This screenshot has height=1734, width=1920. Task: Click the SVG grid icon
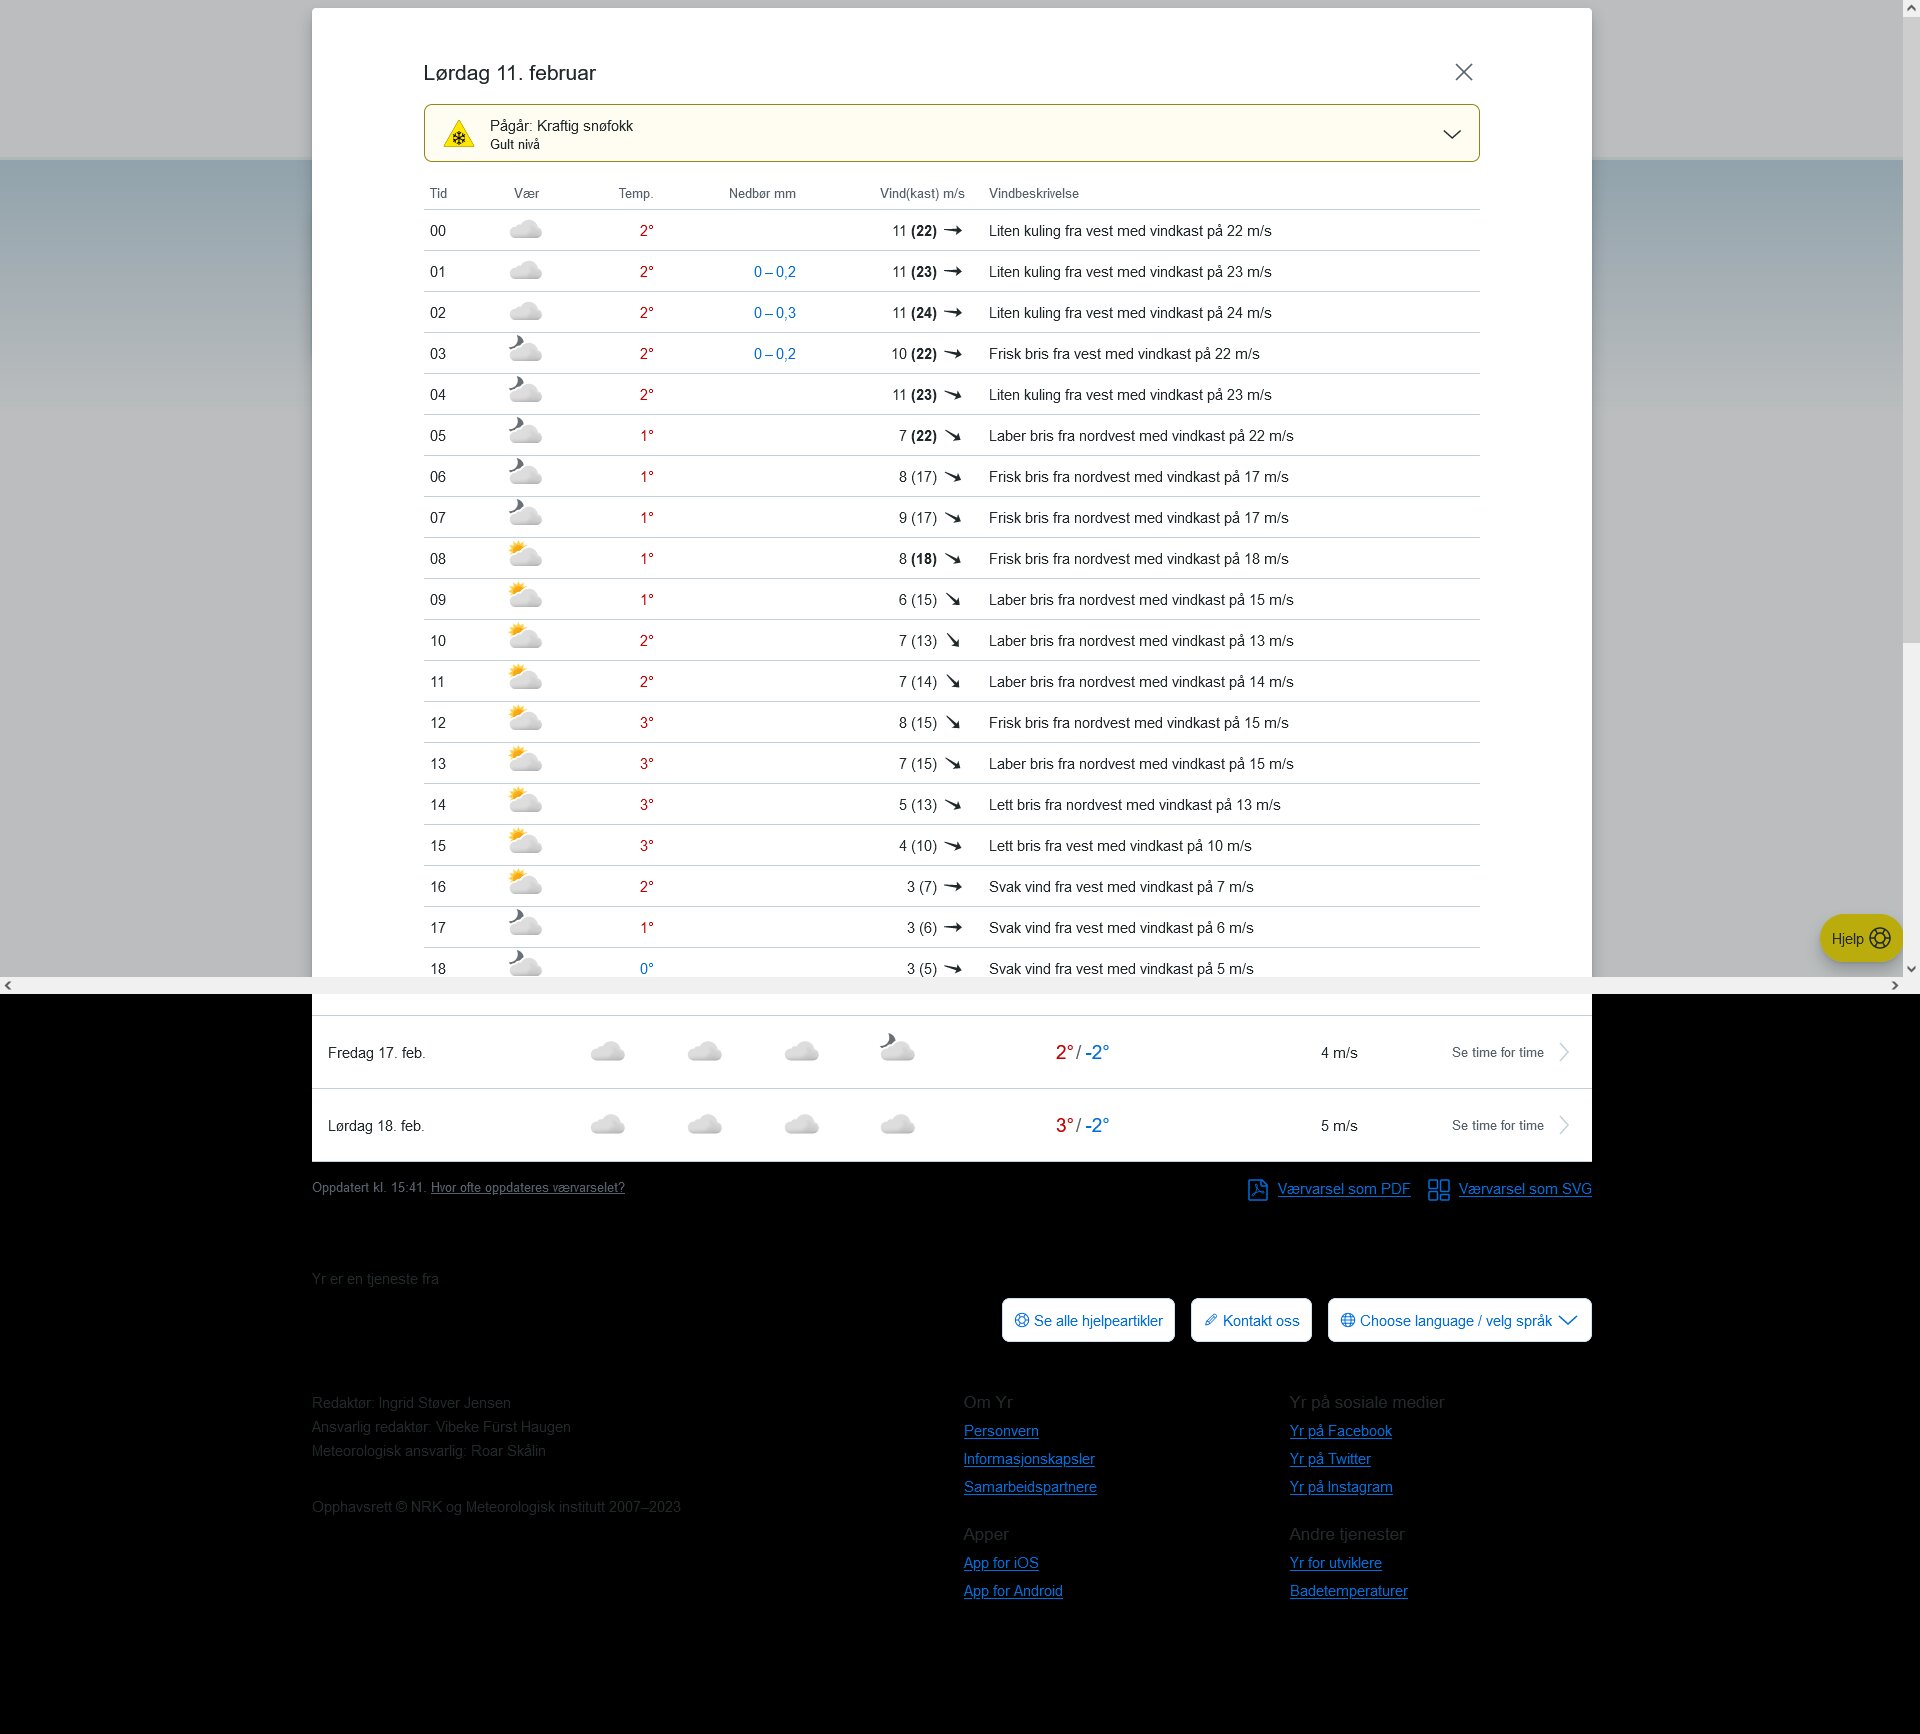(x=1438, y=1189)
